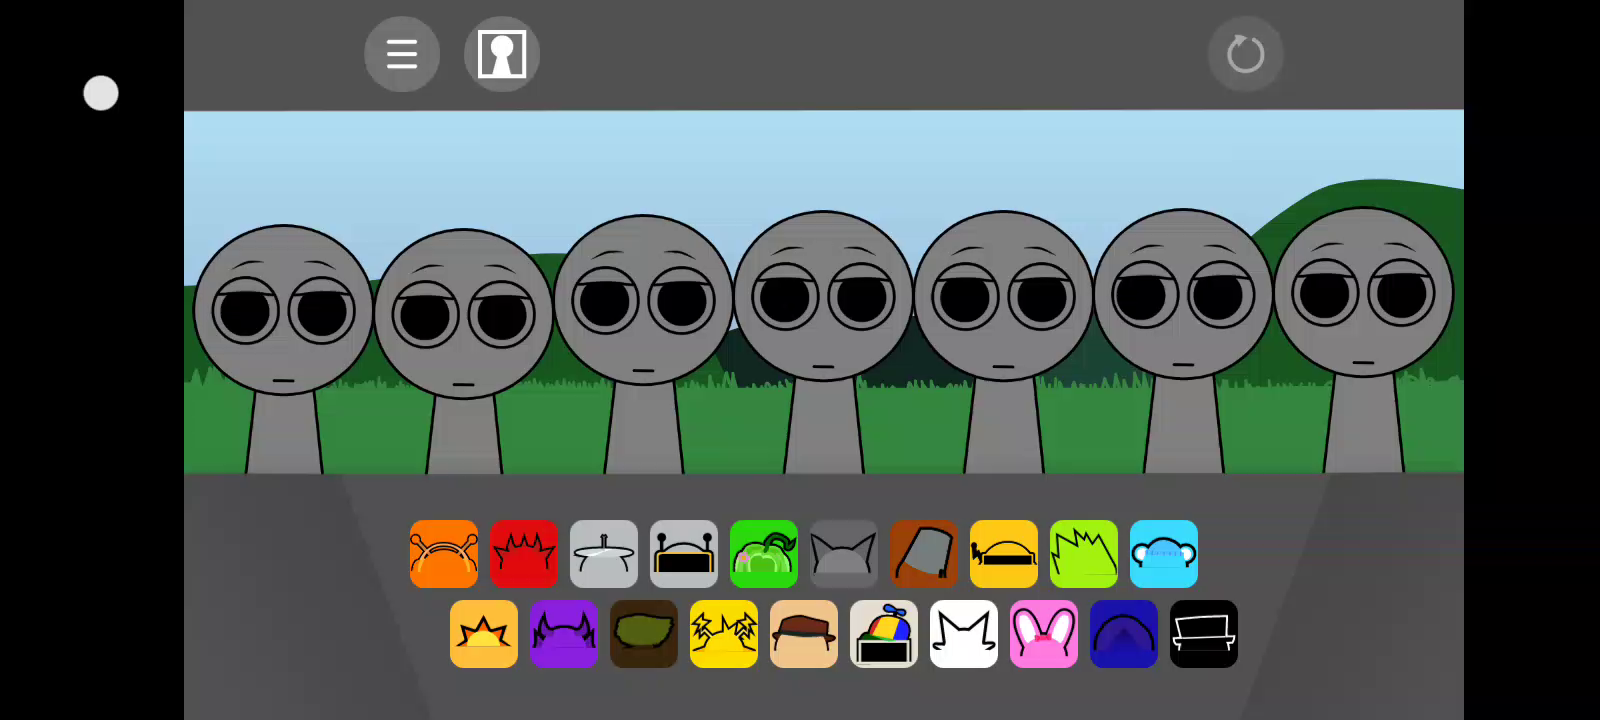Image resolution: width=1600 pixels, height=720 pixels.
Task: Select the gray cat ears icon
Action: click(x=844, y=554)
